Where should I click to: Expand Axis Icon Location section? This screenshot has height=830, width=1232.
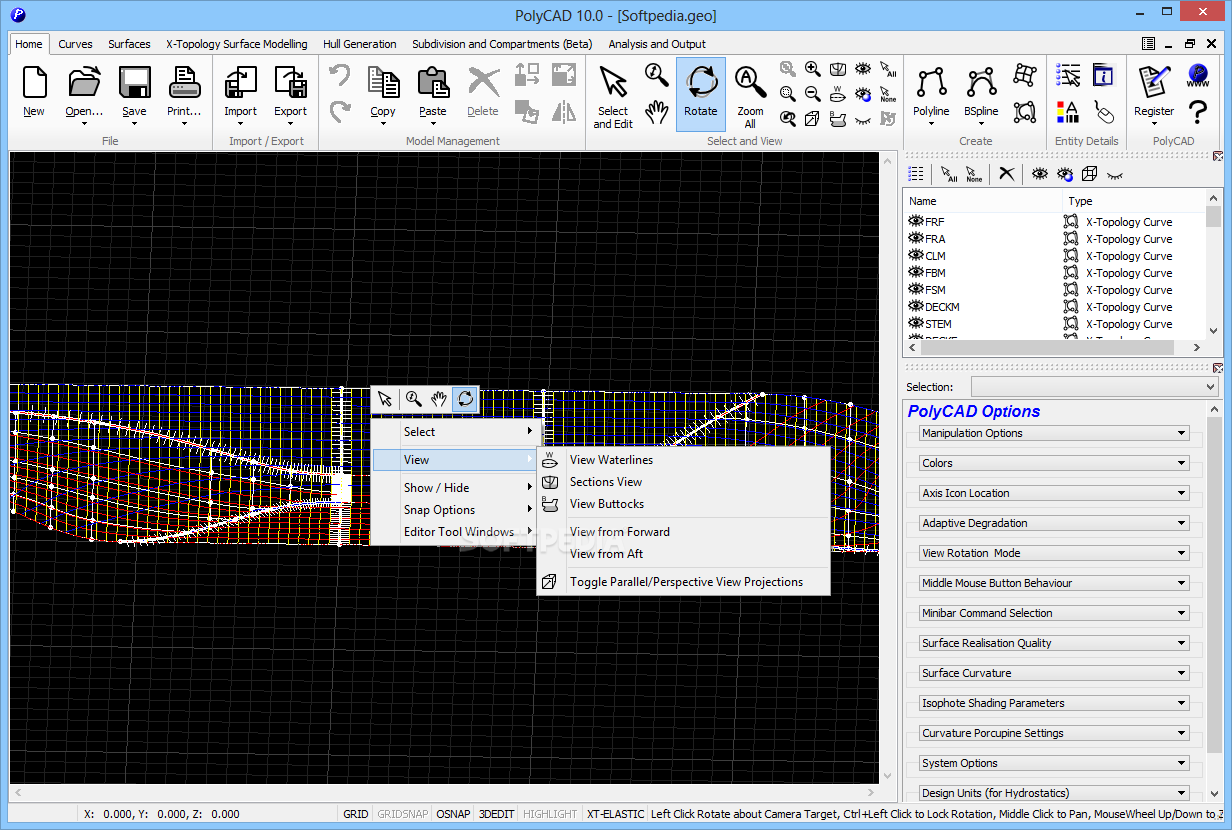click(x=1054, y=493)
